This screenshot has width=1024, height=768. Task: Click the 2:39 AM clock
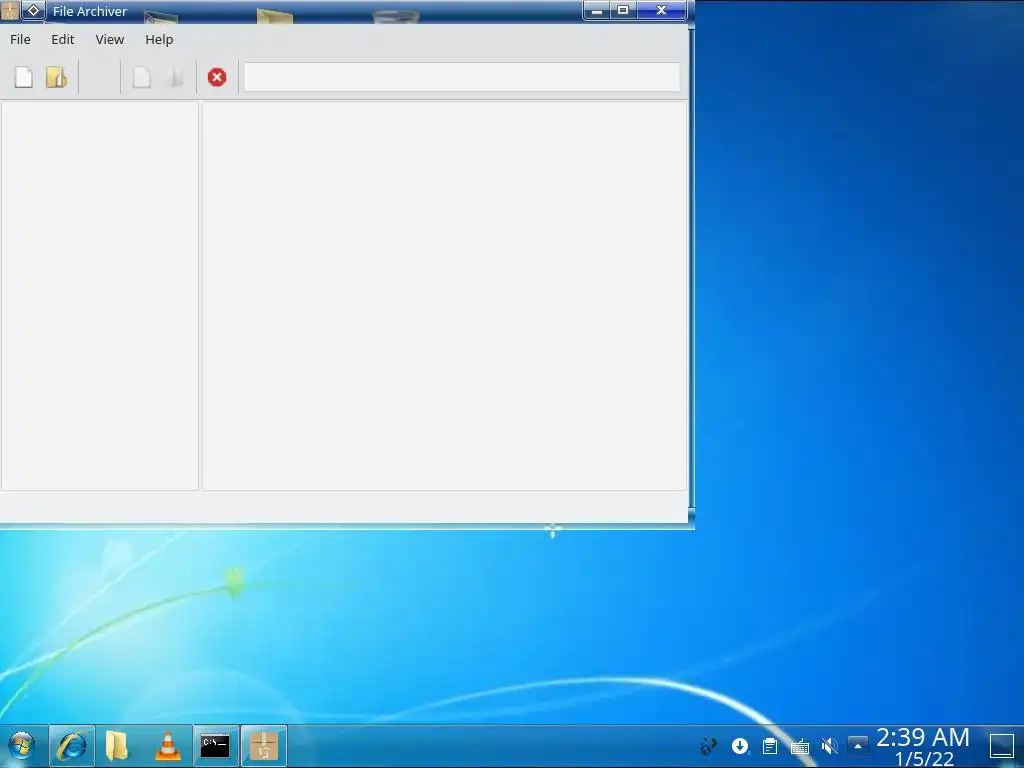[x=923, y=737]
